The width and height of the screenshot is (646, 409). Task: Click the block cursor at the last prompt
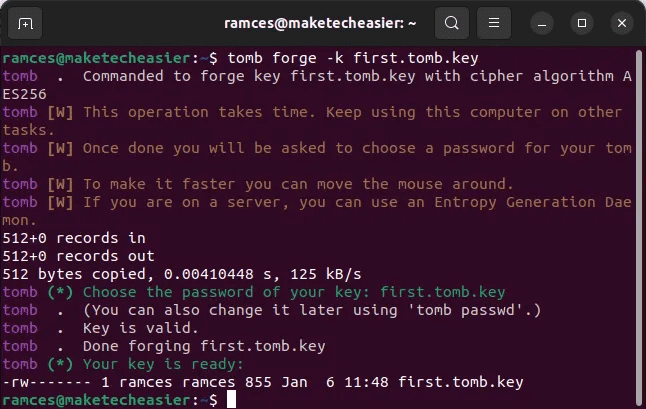coord(232,400)
